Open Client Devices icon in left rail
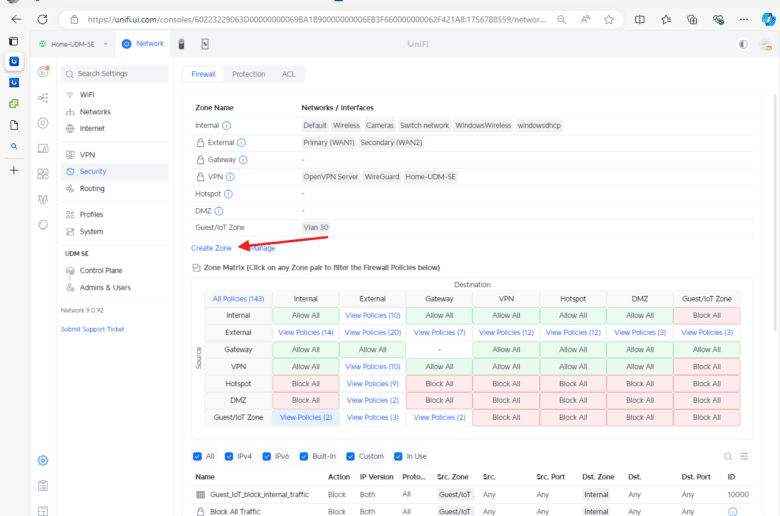This screenshot has width=780, height=516. coord(43,148)
